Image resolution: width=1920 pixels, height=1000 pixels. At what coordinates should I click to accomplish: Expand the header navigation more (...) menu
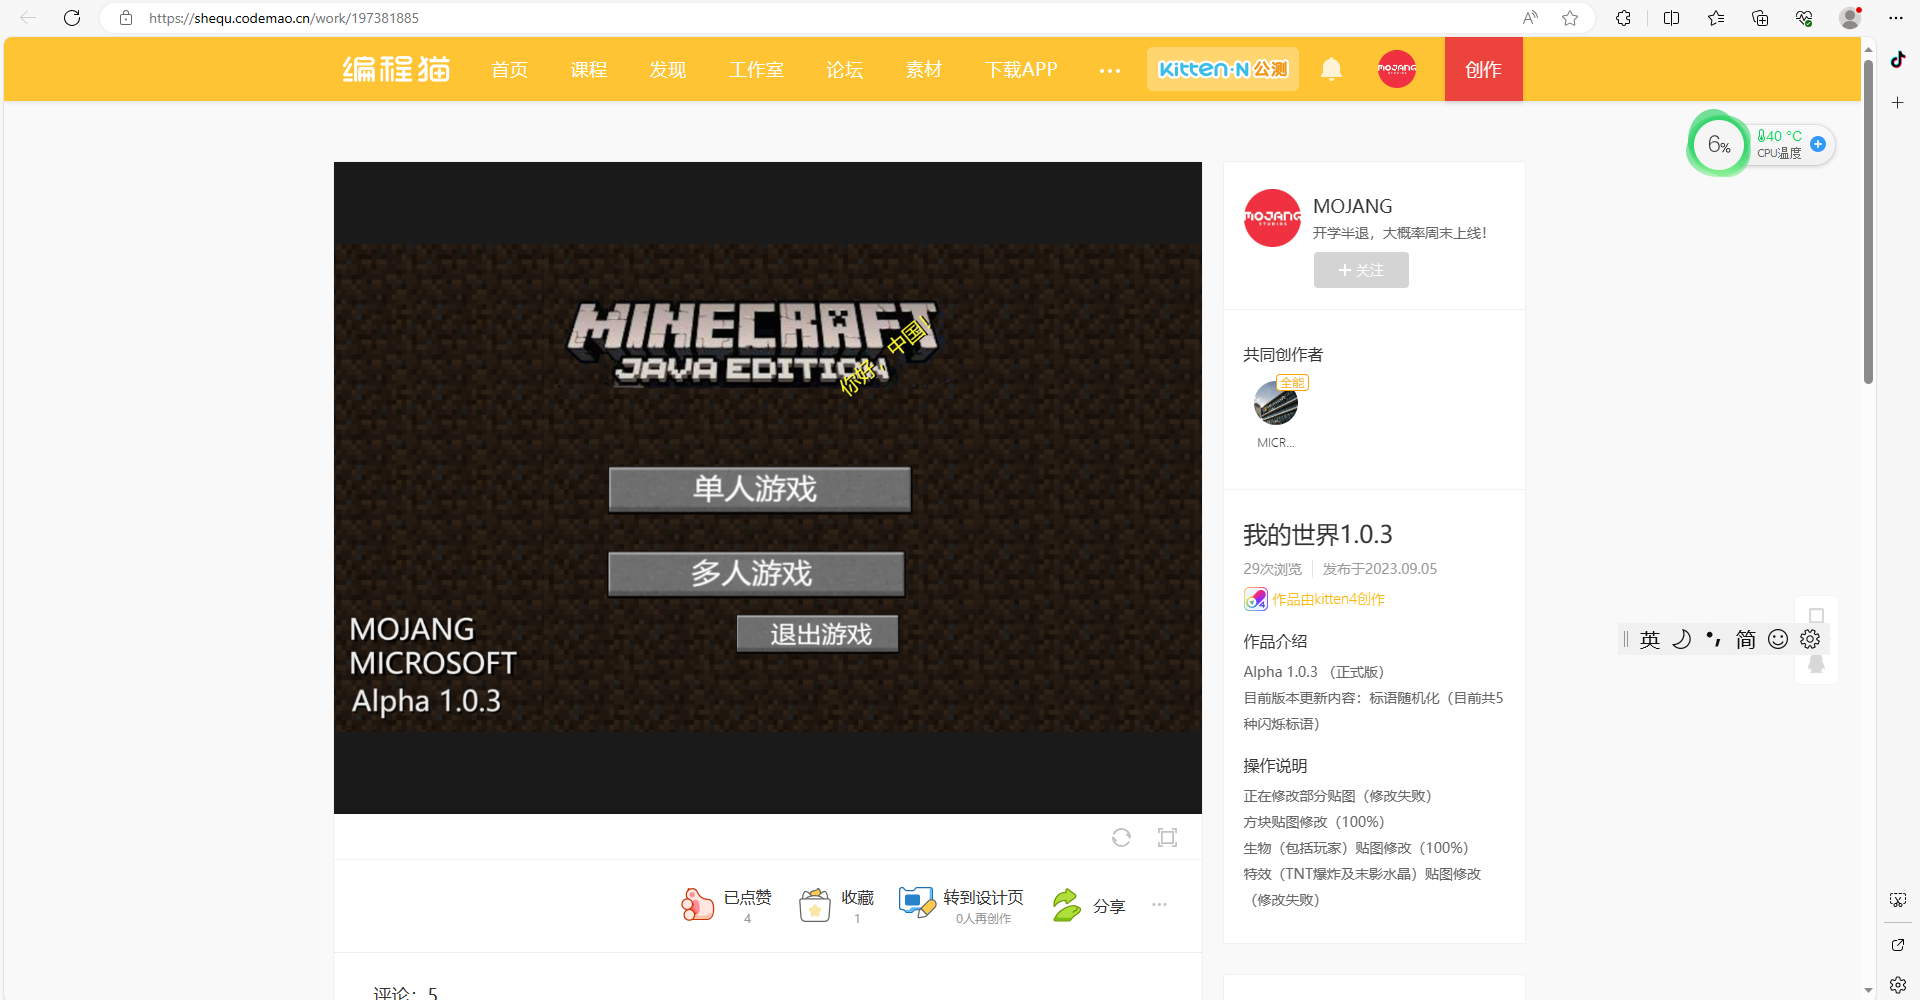(1110, 70)
